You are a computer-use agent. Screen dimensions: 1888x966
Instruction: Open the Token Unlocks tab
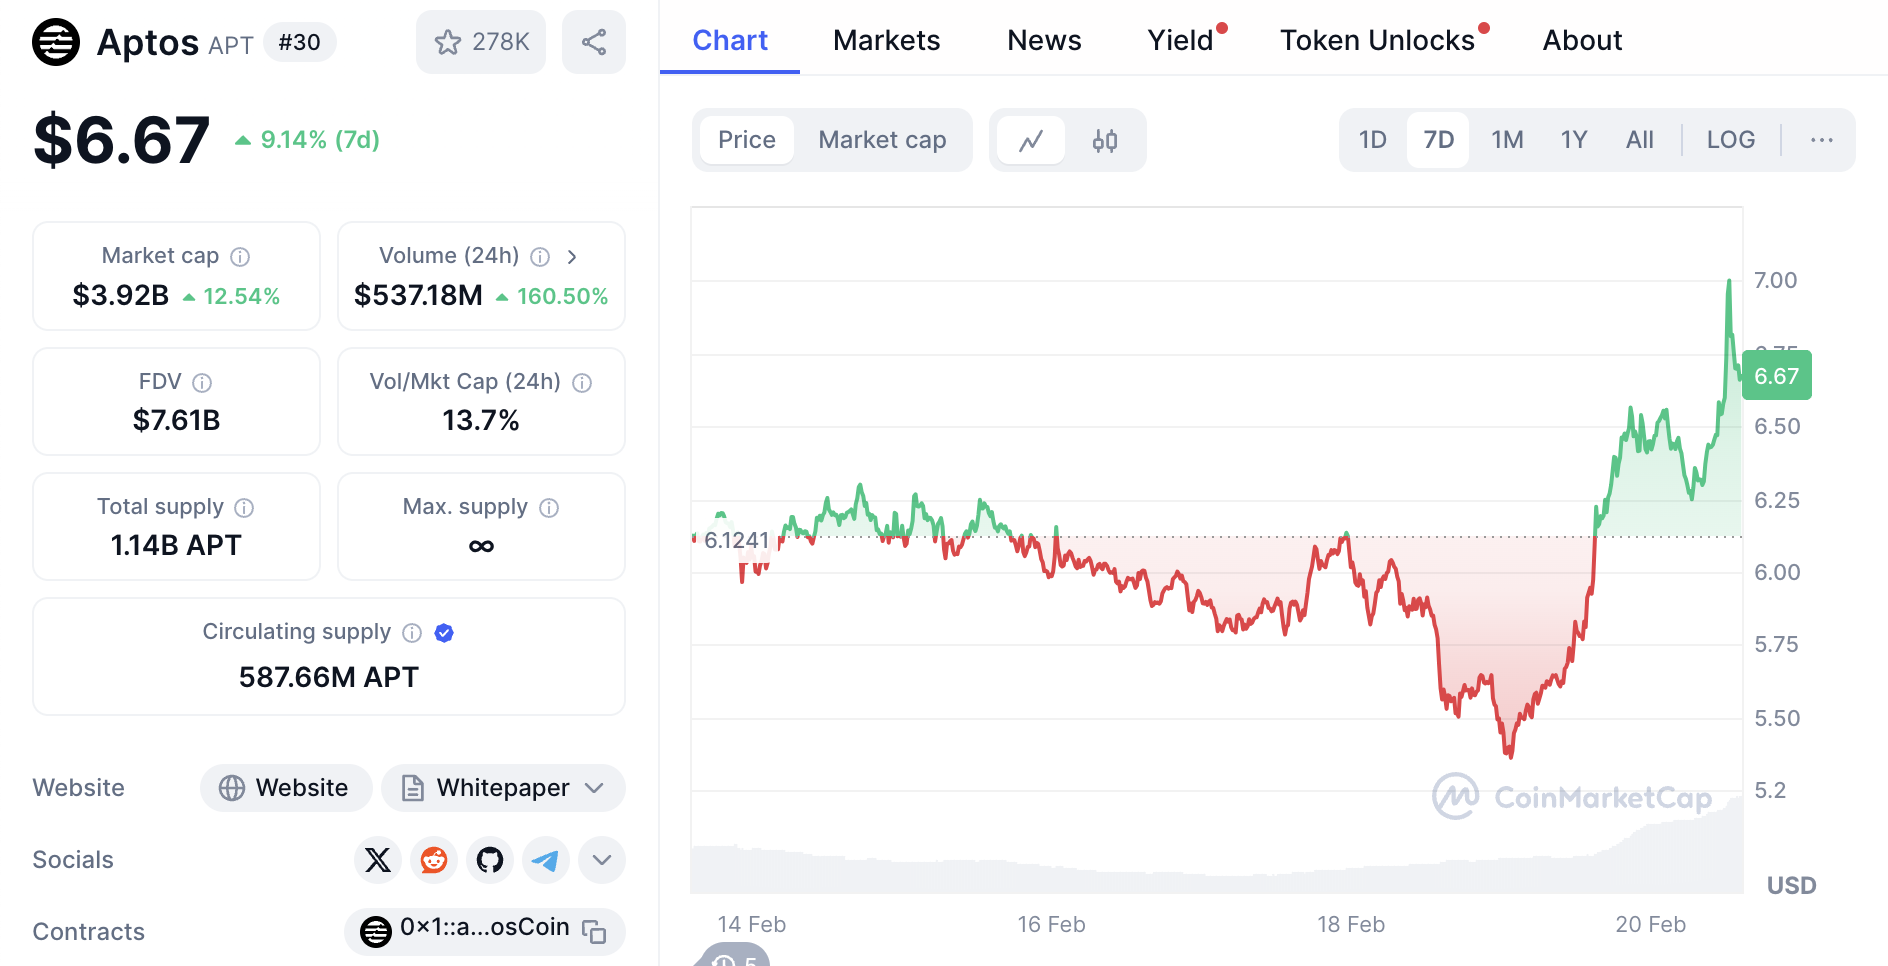click(1377, 40)
